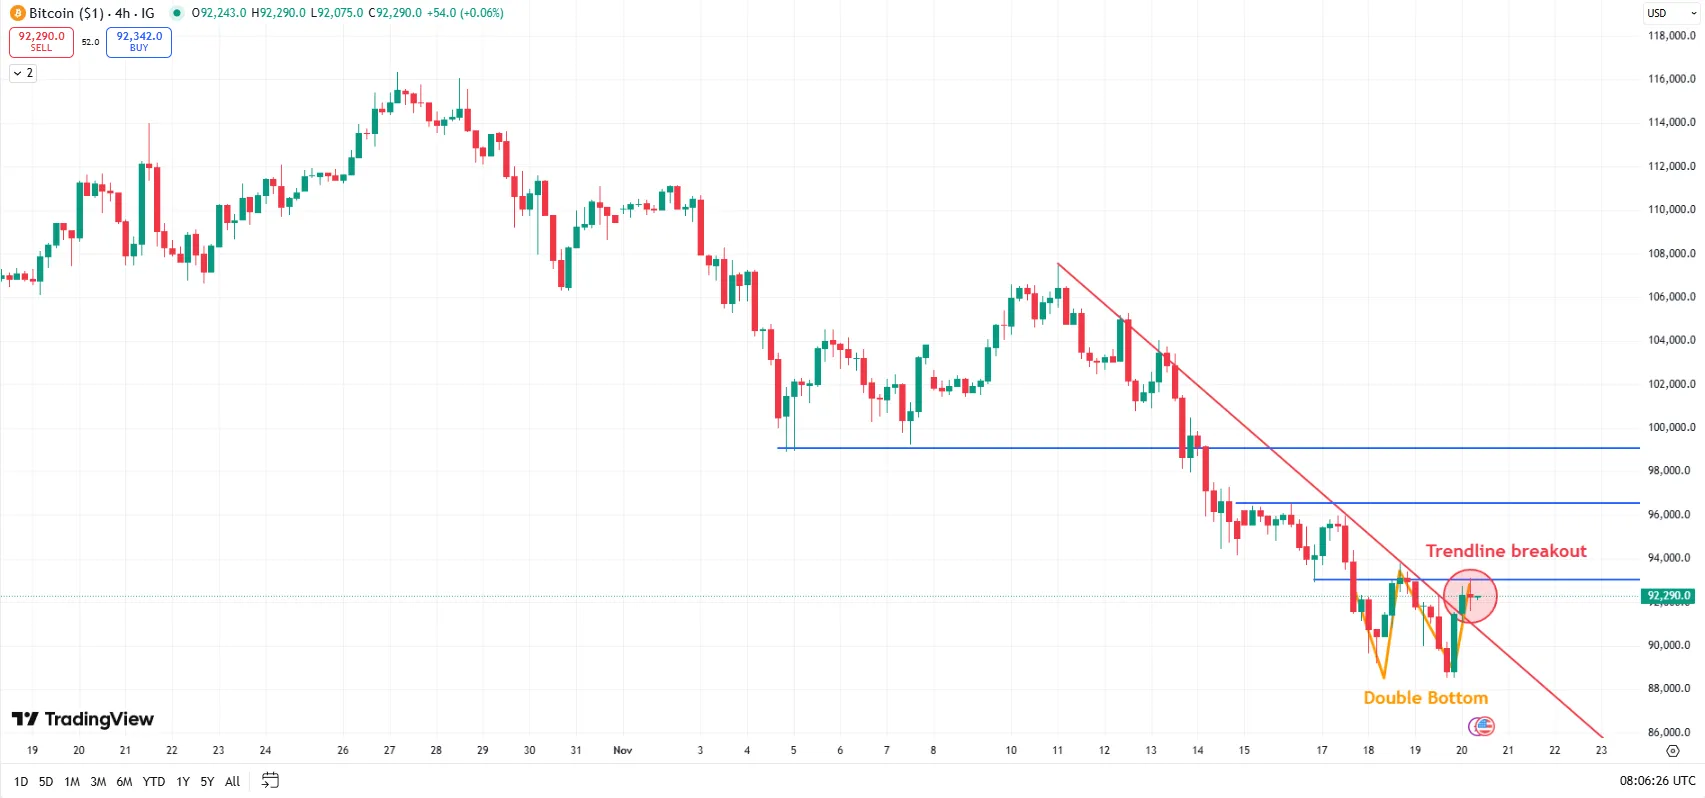The image size is (1705, 798).
Task: Switch to the 6M range
Action: click(x=124, y=781)
